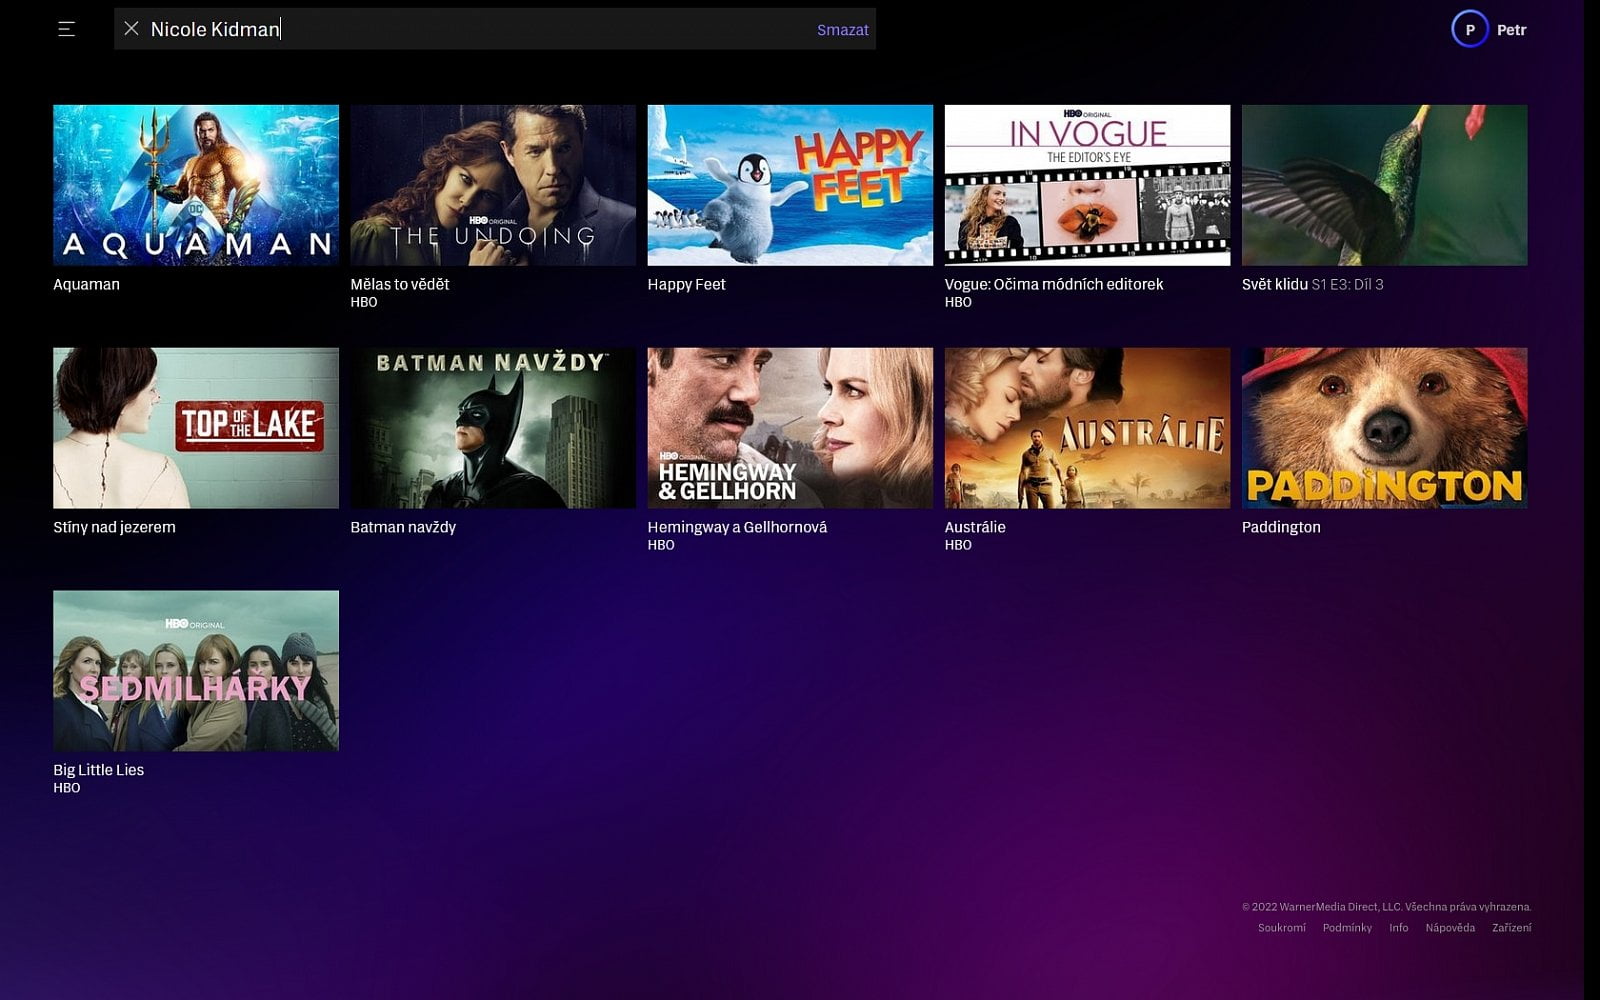Open the Sedmilhářky poster thumbnail
The image size is (1600, 1000).
(x=196, y=671)
